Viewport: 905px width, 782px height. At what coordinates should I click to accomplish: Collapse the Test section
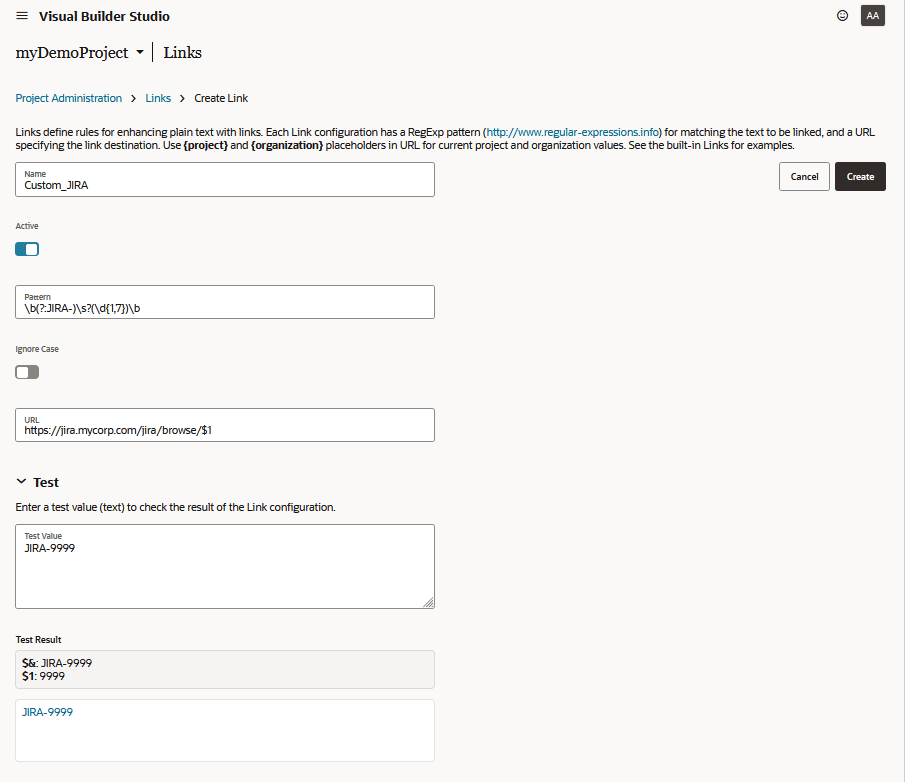(21, 482)
